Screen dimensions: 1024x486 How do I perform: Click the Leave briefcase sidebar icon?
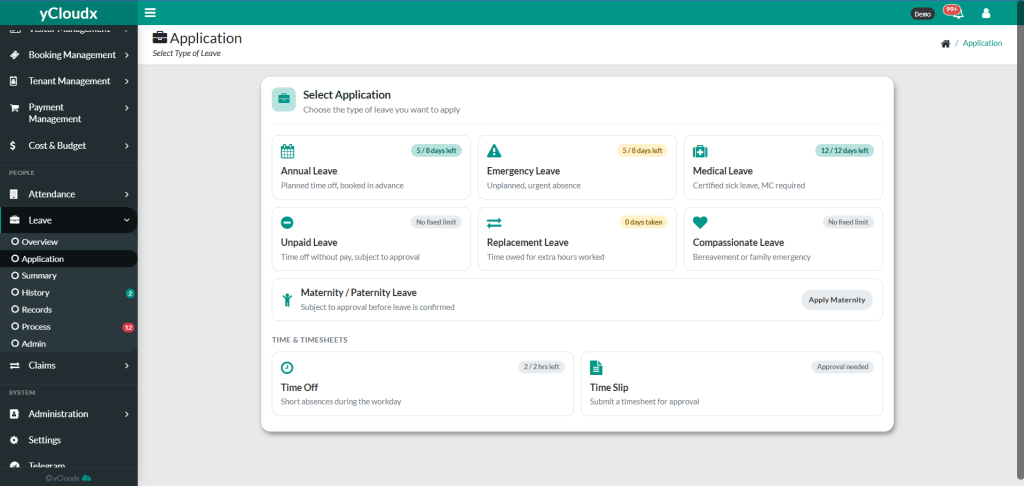14,221
